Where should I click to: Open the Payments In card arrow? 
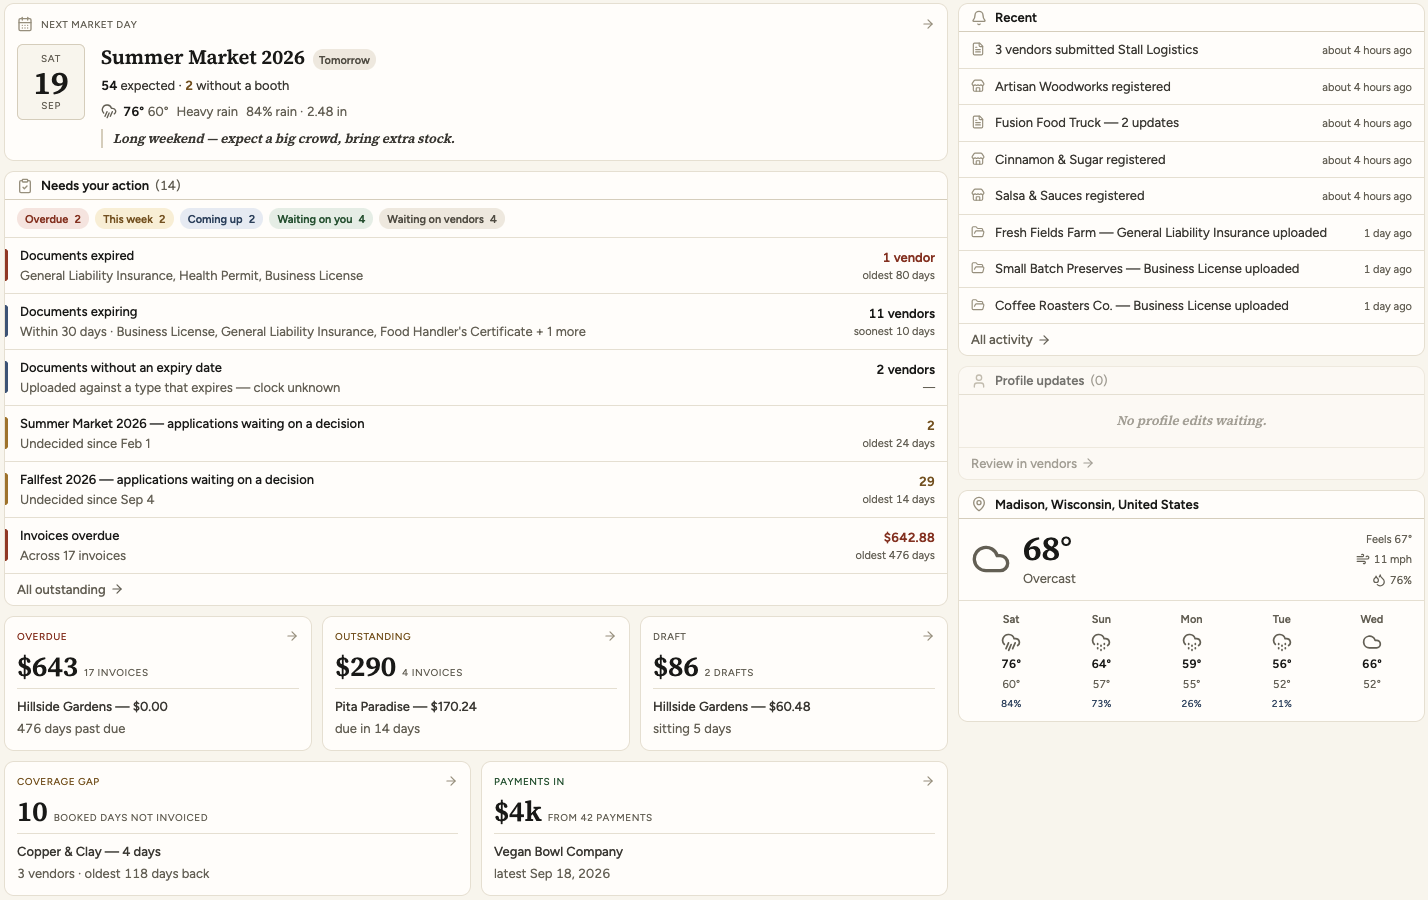928,781
